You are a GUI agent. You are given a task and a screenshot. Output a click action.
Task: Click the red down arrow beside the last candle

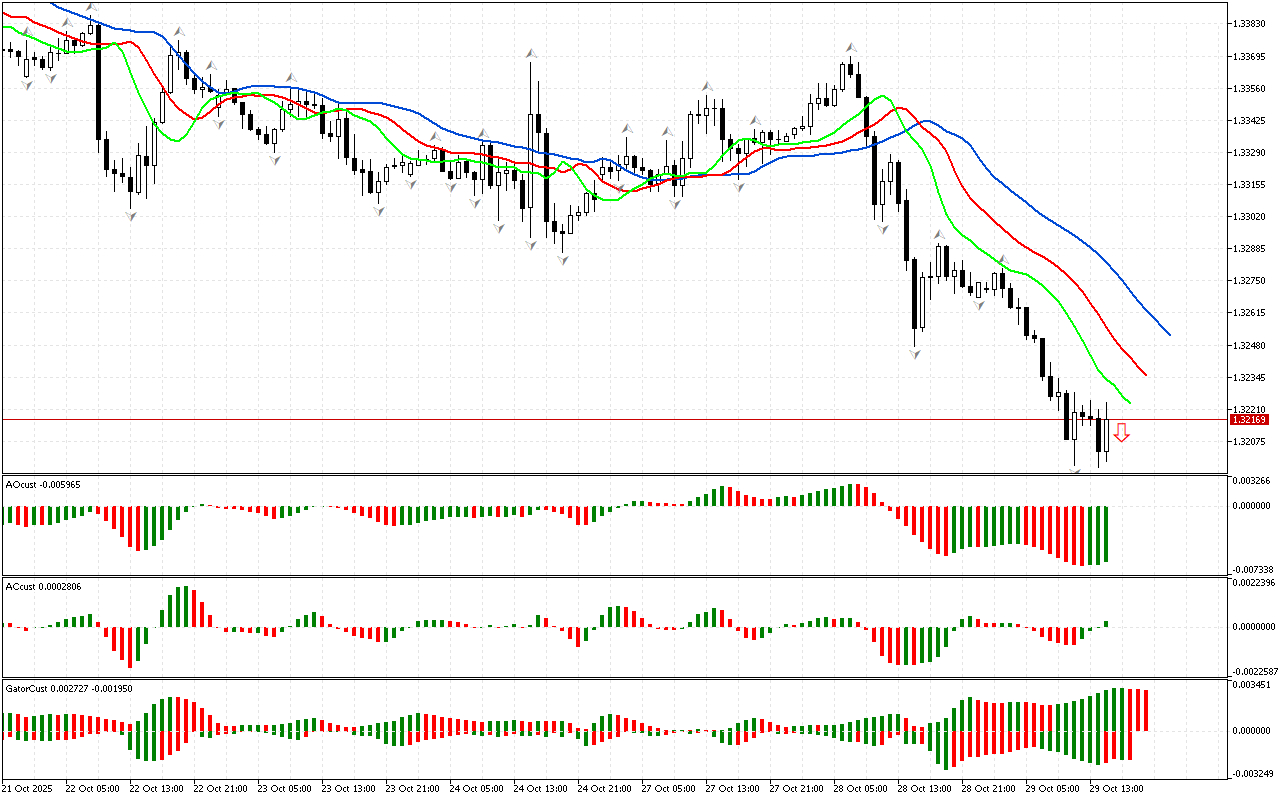click(x=1121, y=432)
